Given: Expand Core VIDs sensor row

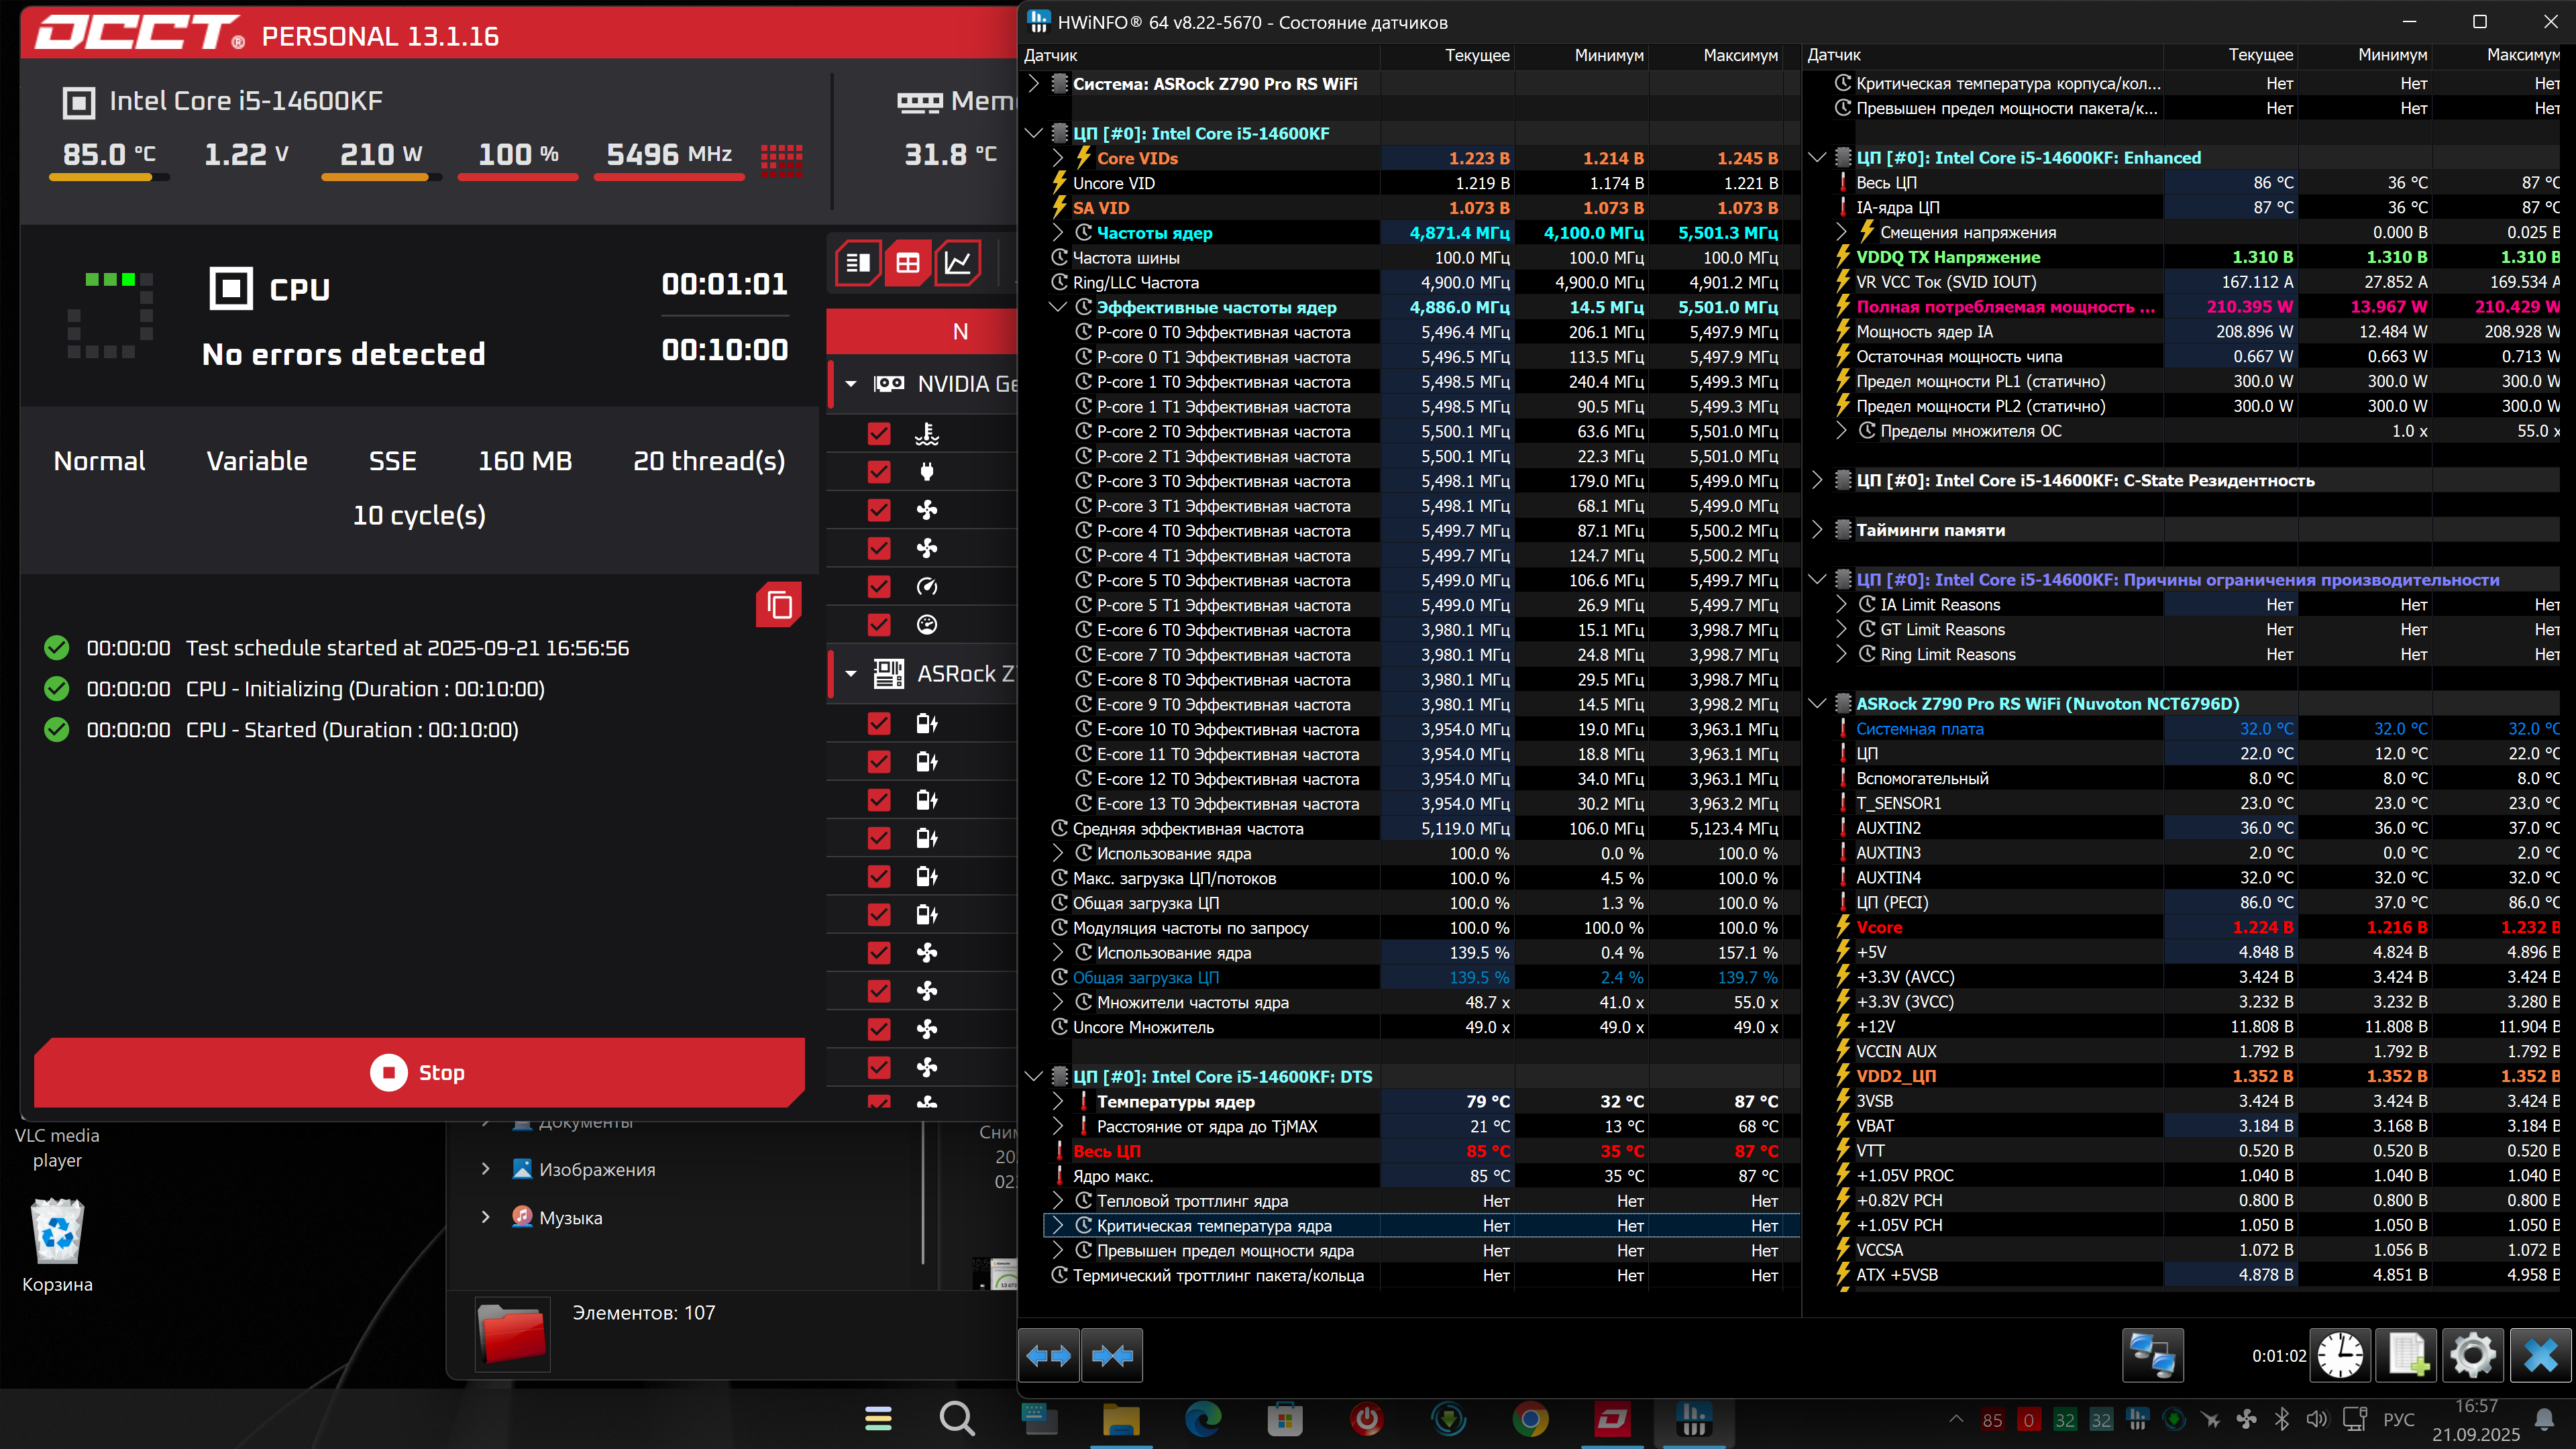Looking at the screenshot, I should coord(1058,158).
